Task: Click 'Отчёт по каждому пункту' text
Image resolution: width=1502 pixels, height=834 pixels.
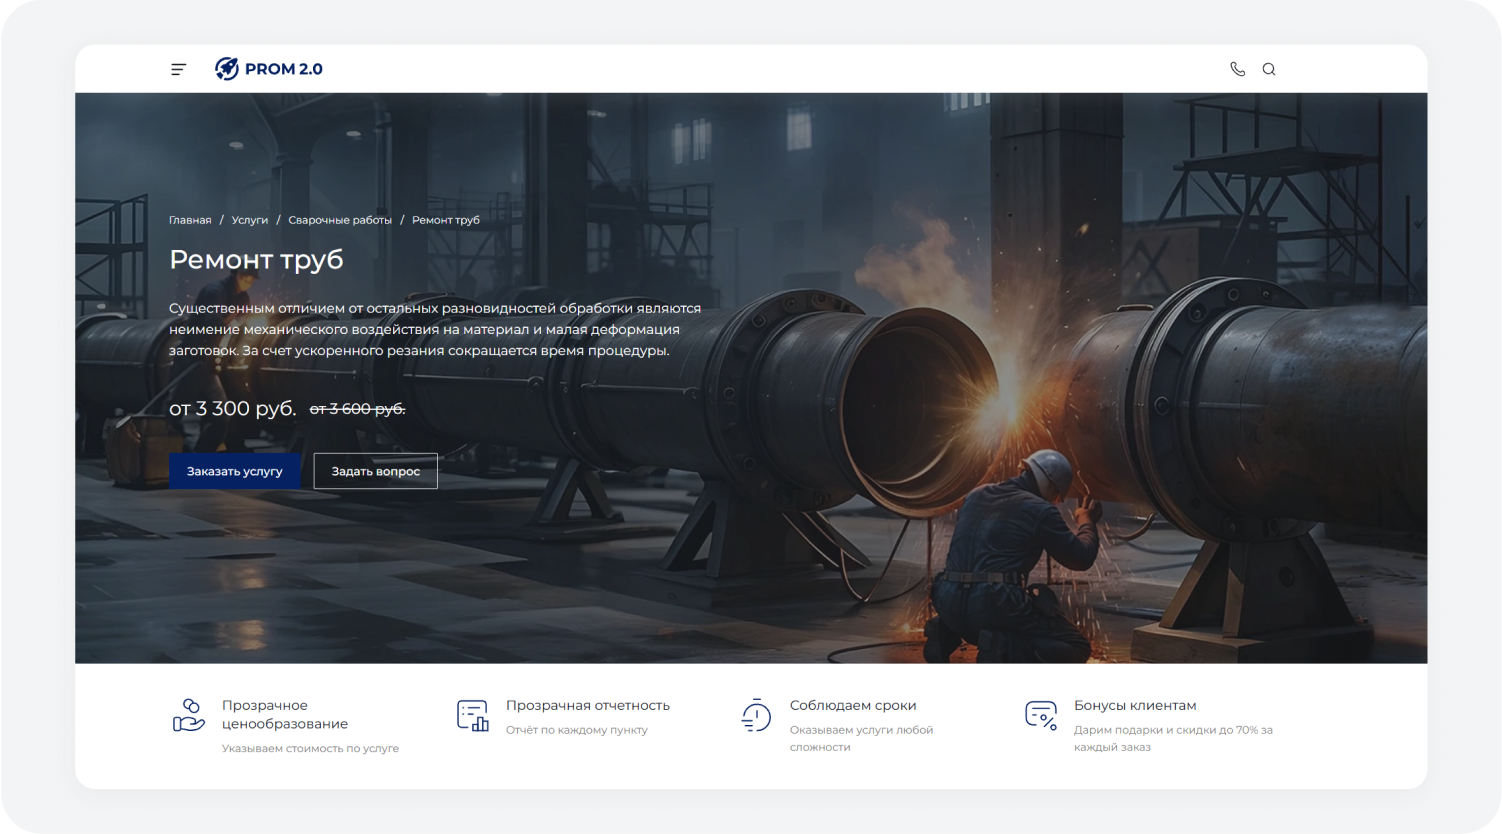Action: (577, 730)
